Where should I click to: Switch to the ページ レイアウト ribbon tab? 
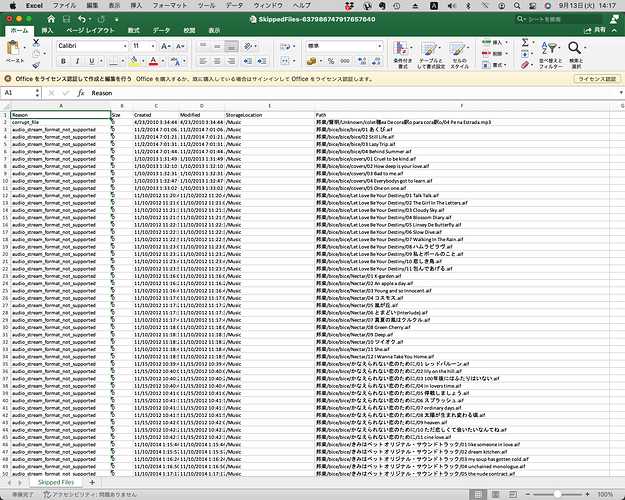pos(90,31)
